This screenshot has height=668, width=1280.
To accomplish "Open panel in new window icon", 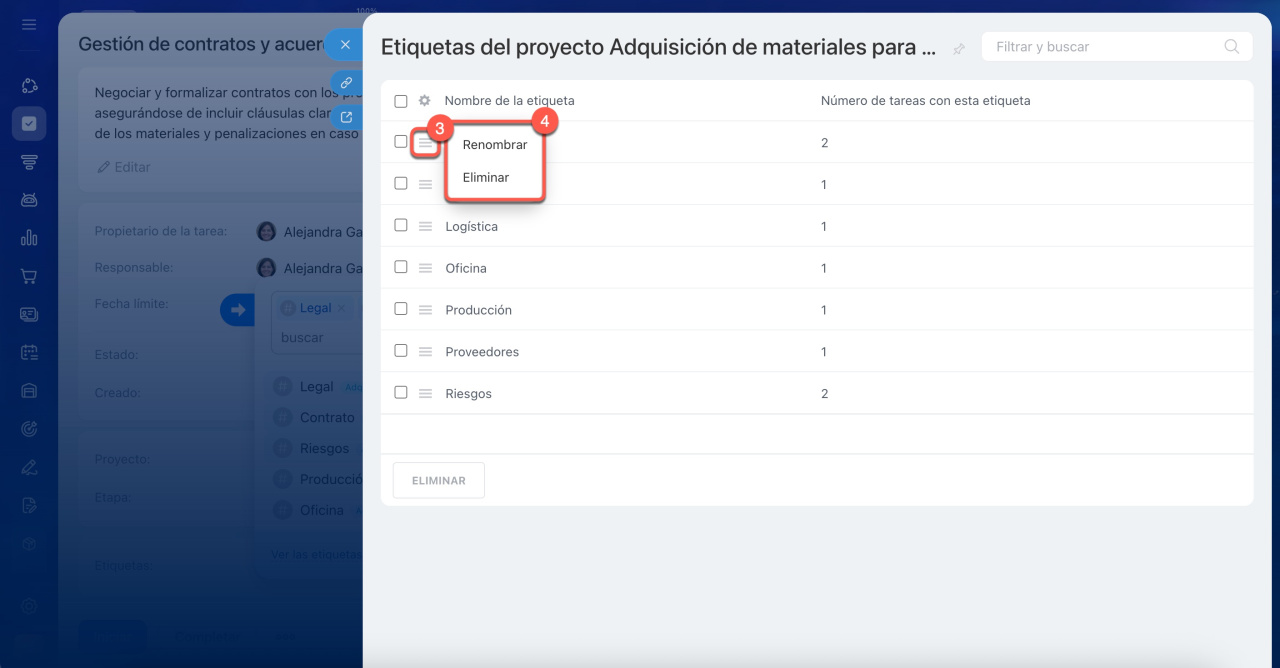I will (346, 117).
